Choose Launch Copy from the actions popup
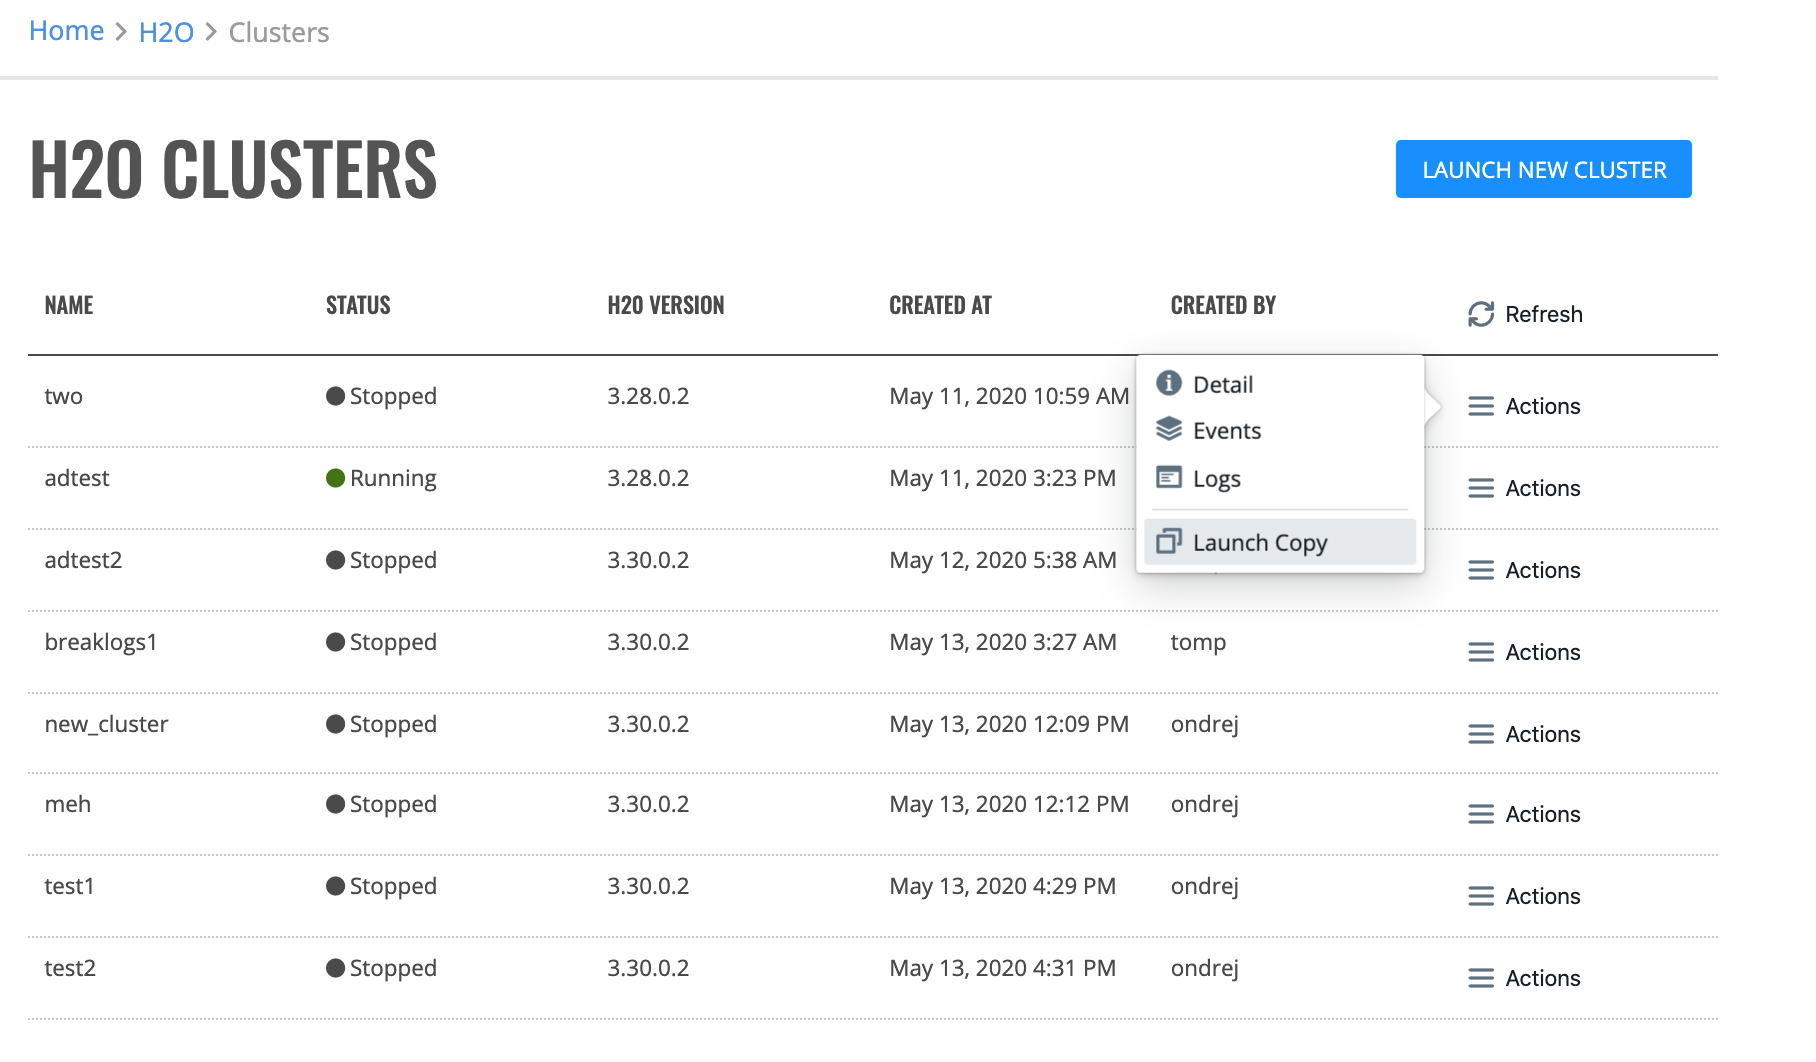The width and height of the screenshot is (1816, 1062). coord(1280,542)
